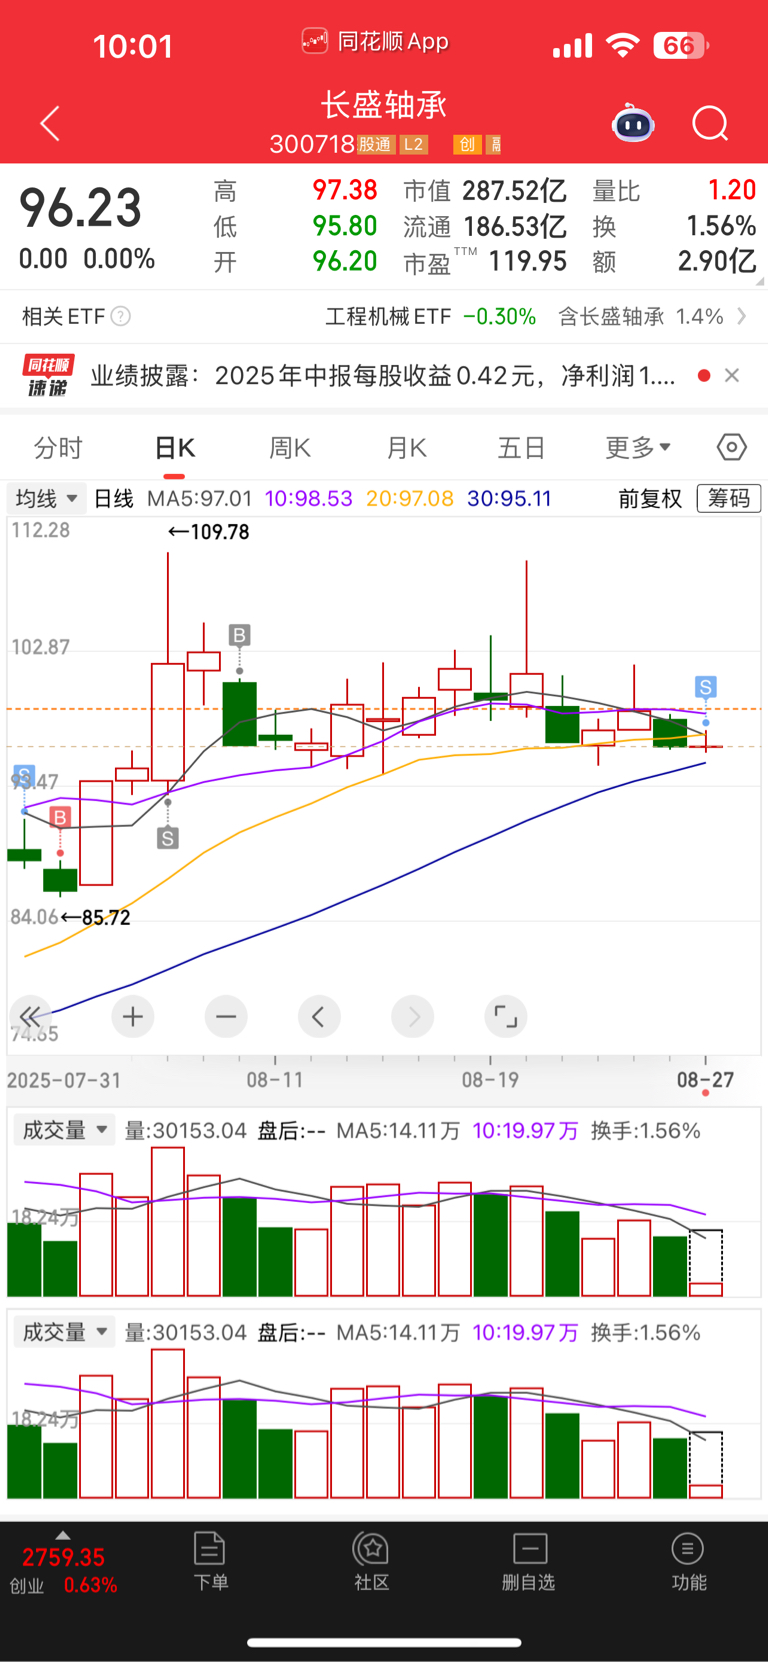Tap the 同花顺 App return link
768x1662 pixels.
point(375,42)
